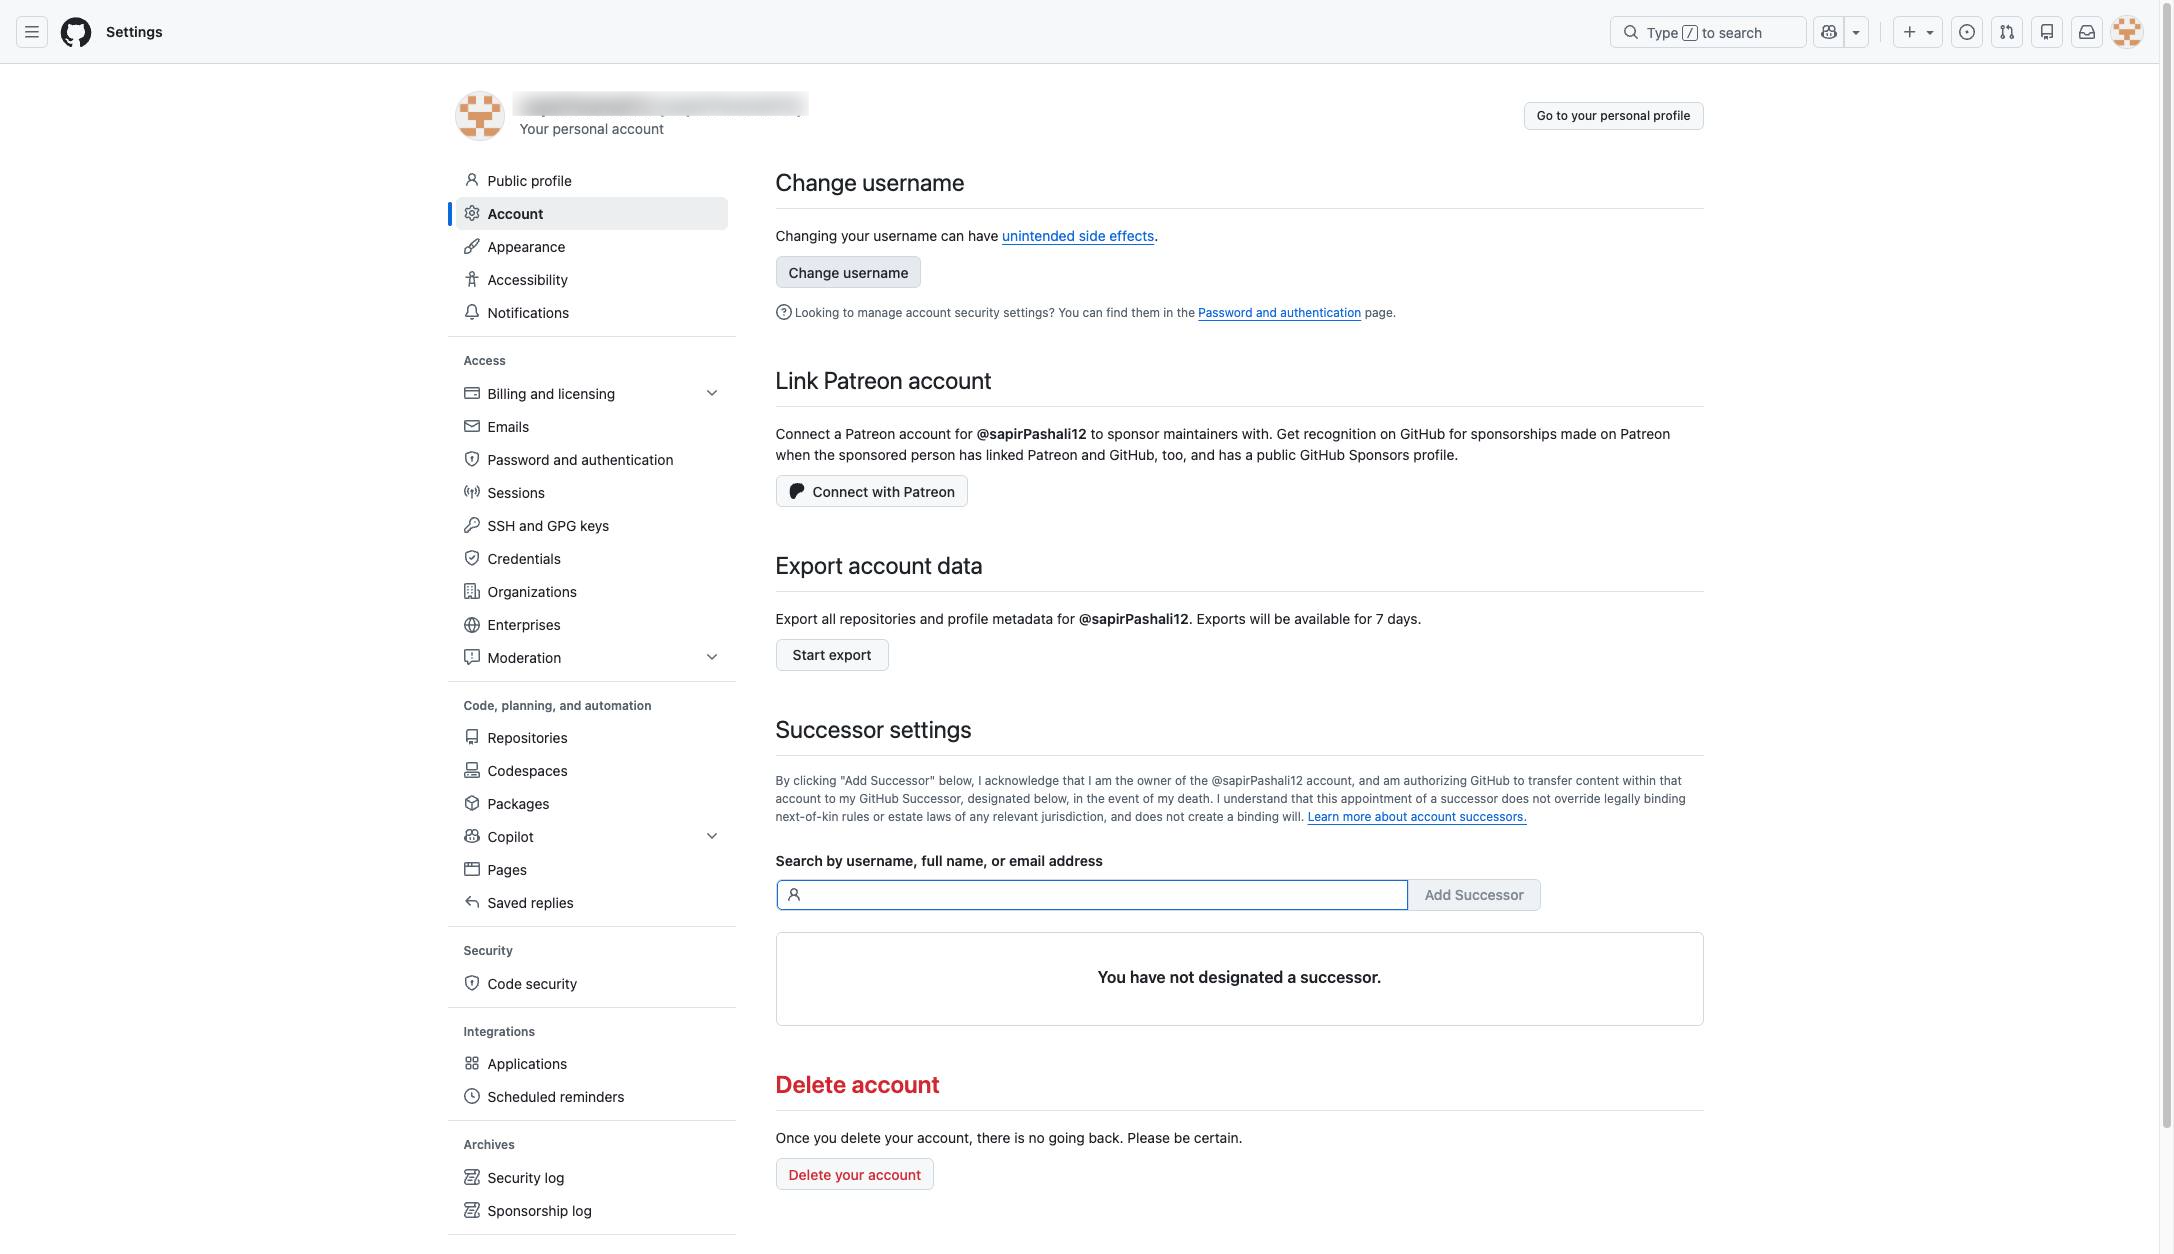Expand the Copilot sidebar section
2174x1254 pixels.
[x=712, y=836]
